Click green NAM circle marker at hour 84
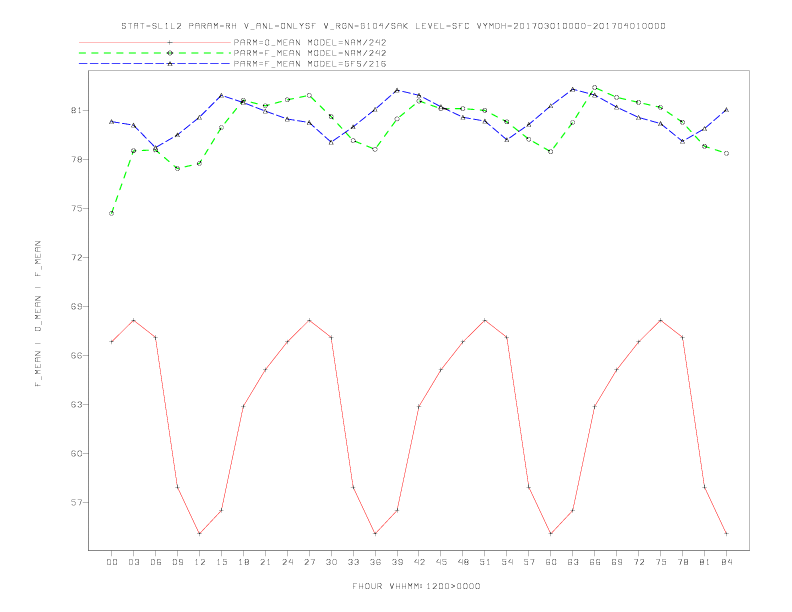This screenshot has width=792, height=612. coord(726,153)
